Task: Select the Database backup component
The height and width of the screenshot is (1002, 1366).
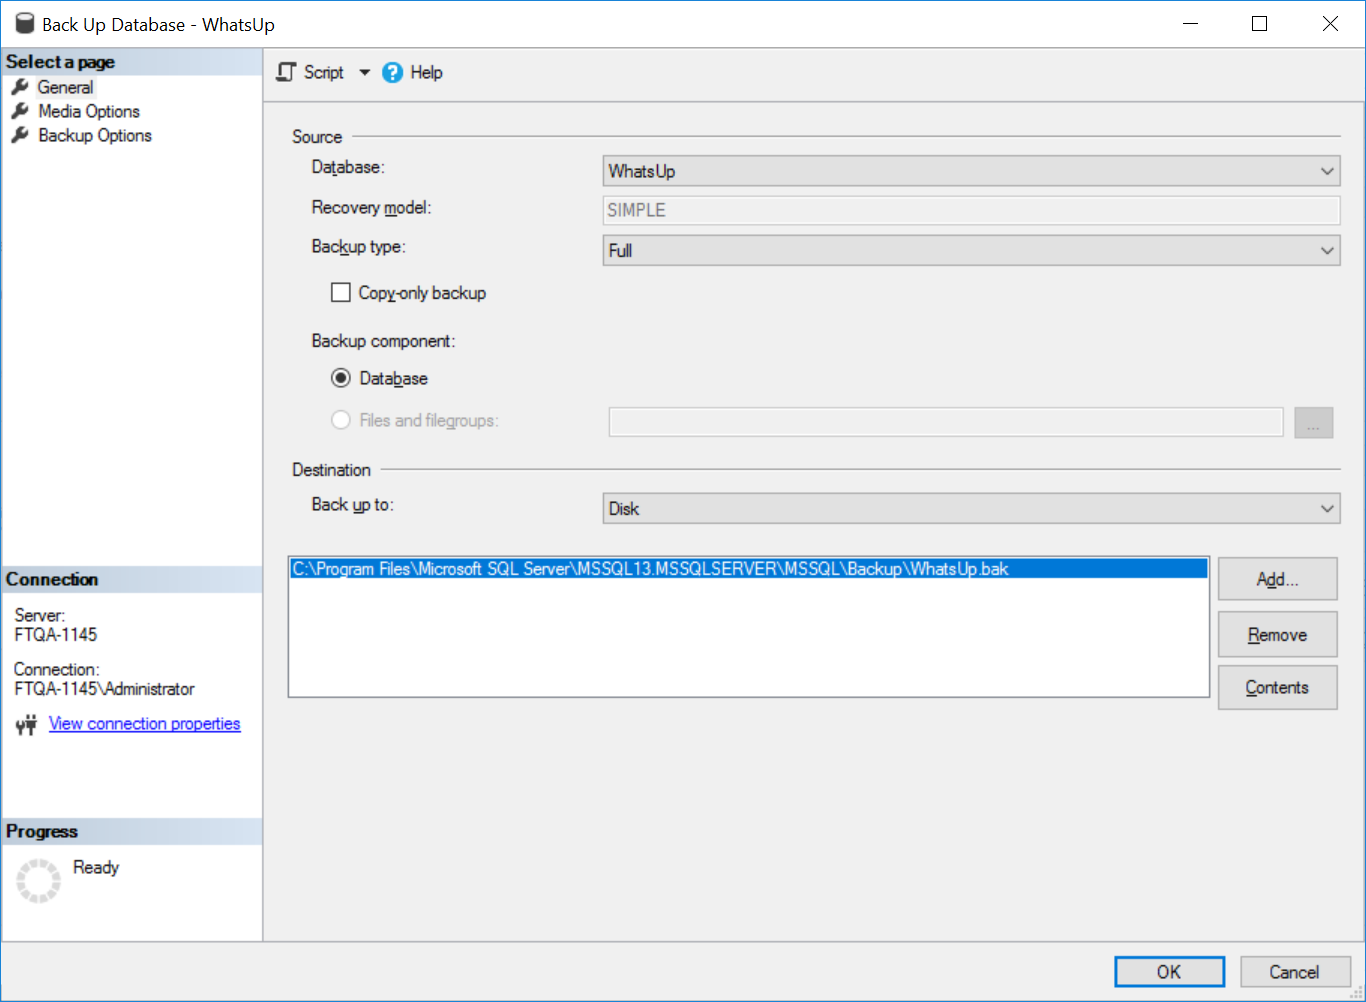Action: coord(341,378)
